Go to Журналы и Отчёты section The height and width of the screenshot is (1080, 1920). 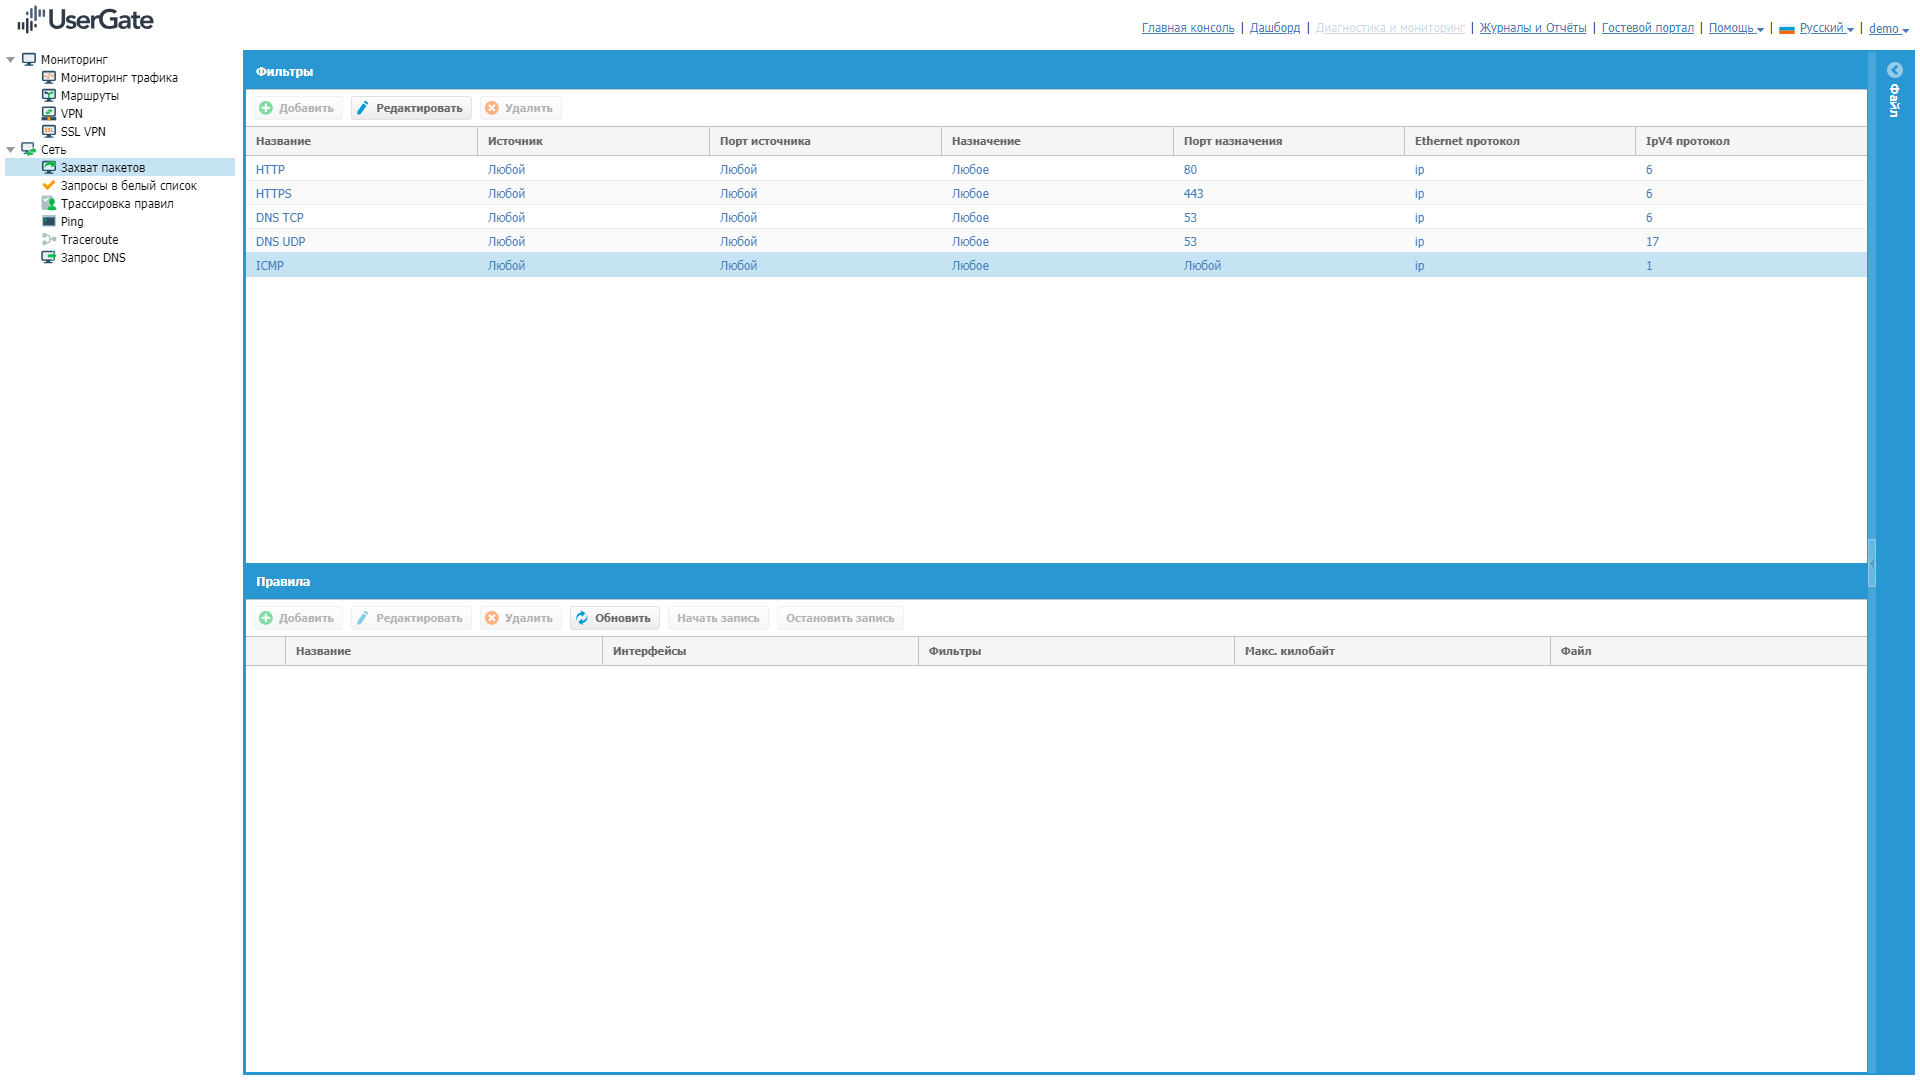1532,28
